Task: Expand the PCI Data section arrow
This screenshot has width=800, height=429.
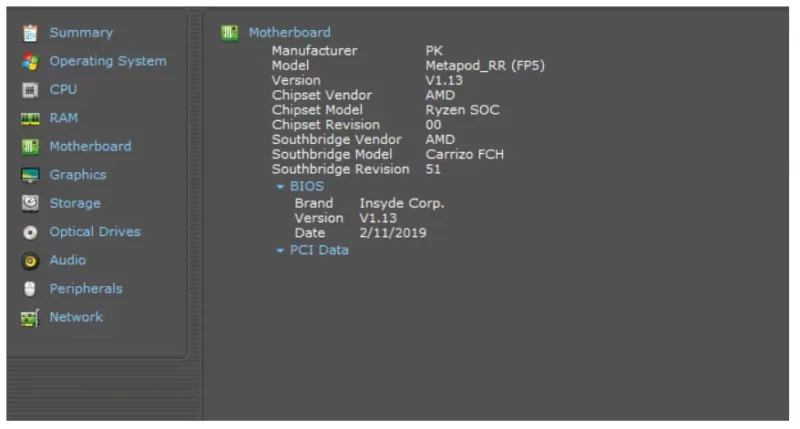Action: tap(280, 251)
